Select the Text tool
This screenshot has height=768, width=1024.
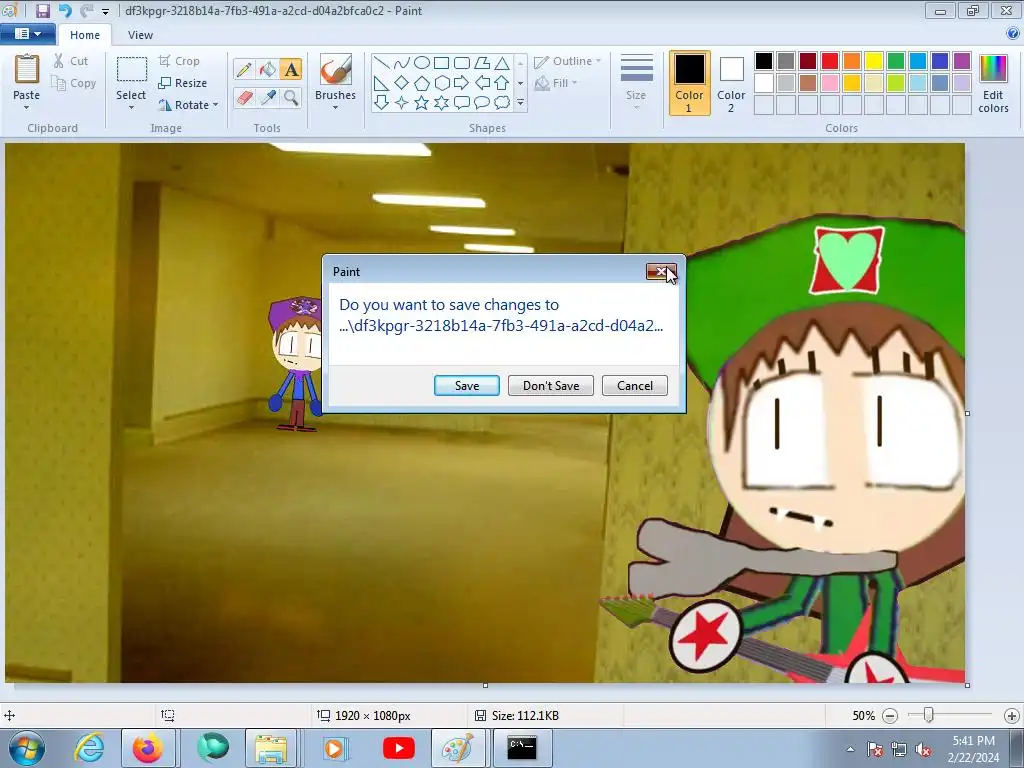(x=291, y=69)
